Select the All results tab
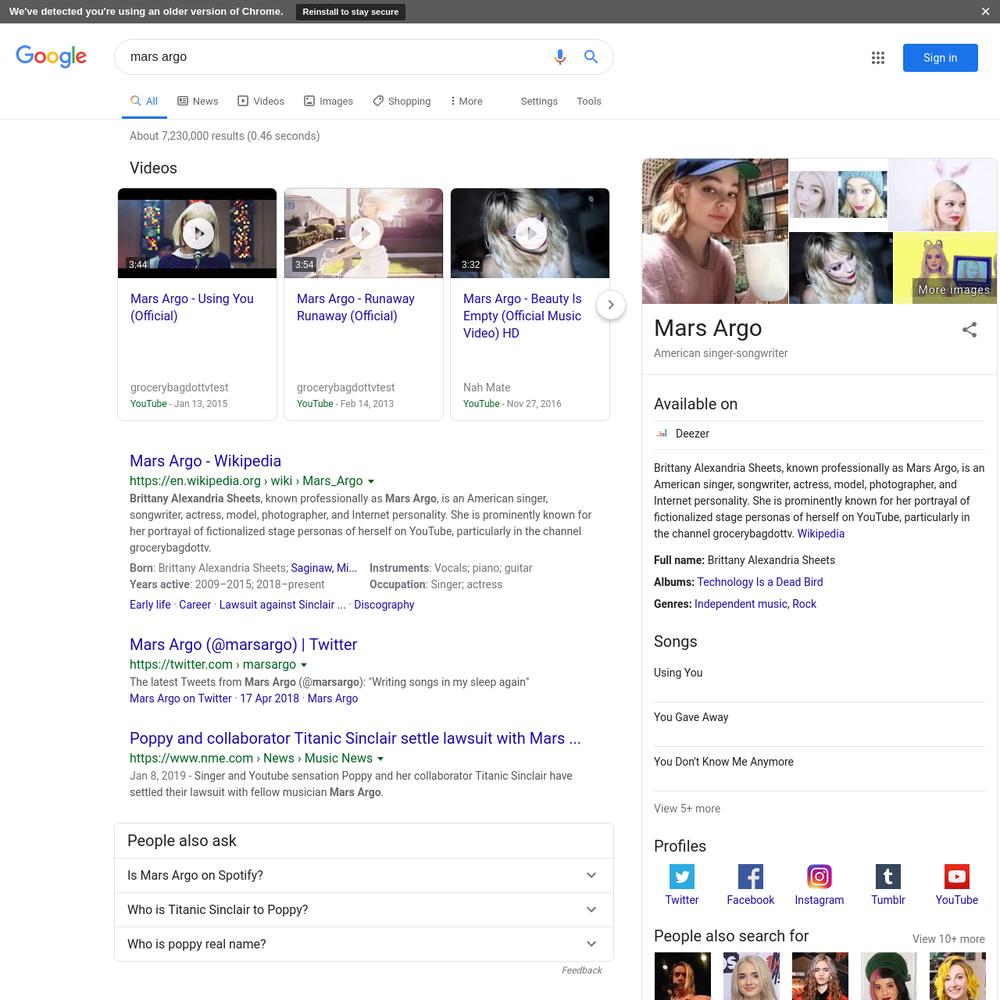The width and height of the screenshot is (1000, 1000). point(144,101)
